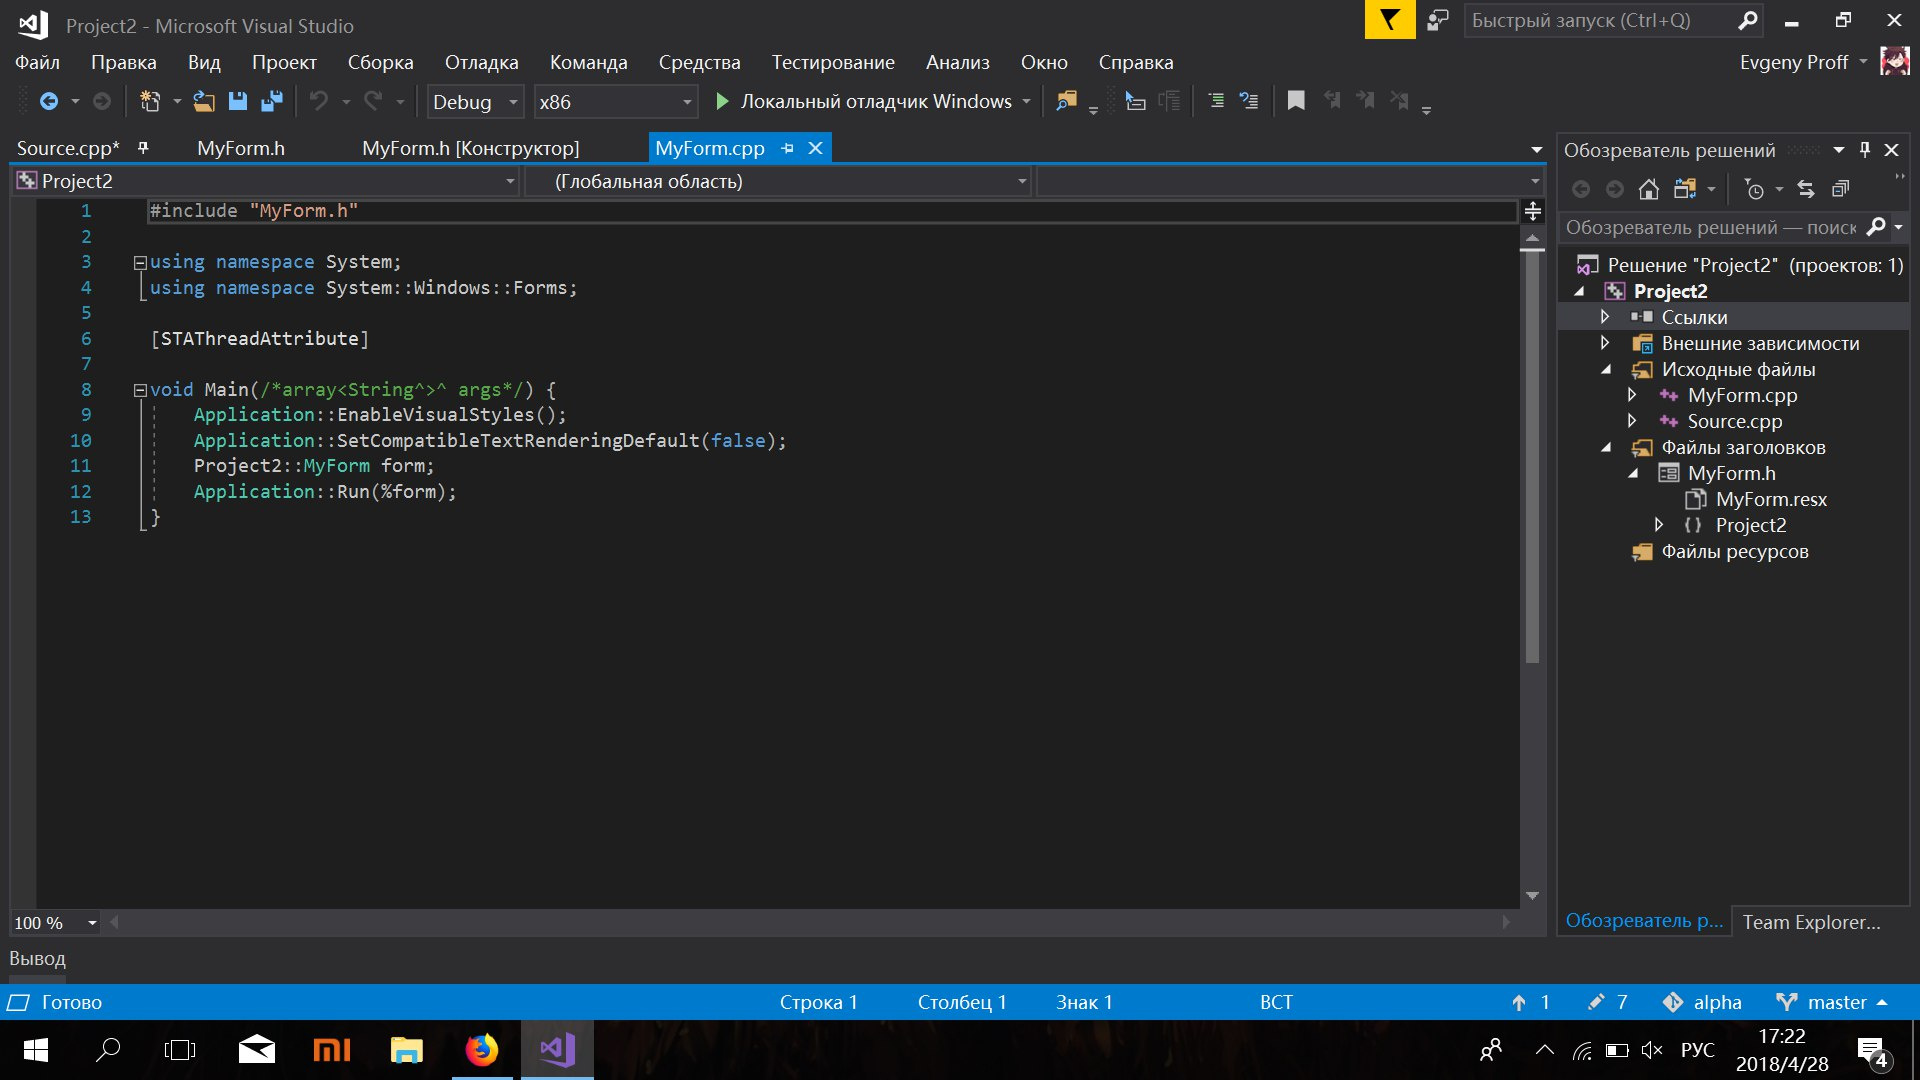Open the Отладка menu
Image resolution: width=1920 pixels, height=1080 pixels.
coord(481,62)
